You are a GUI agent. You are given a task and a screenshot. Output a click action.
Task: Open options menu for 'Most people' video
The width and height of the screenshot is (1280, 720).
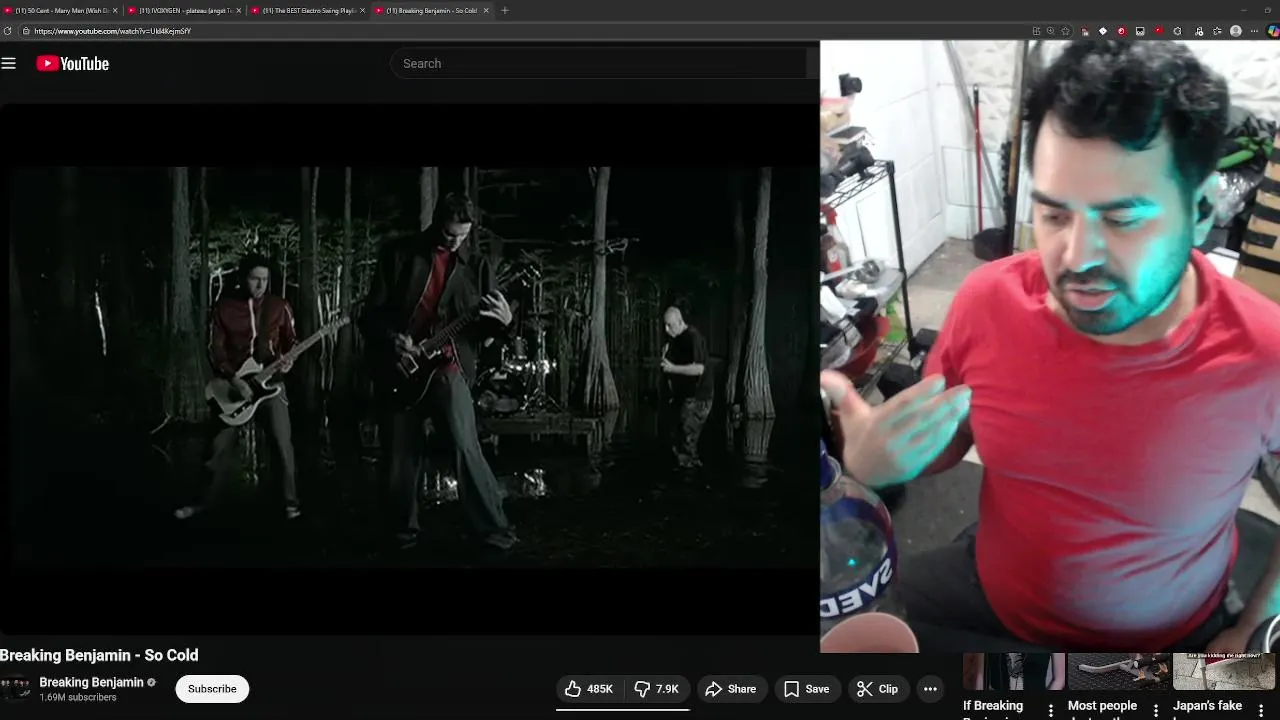[x=1156, y=710]
